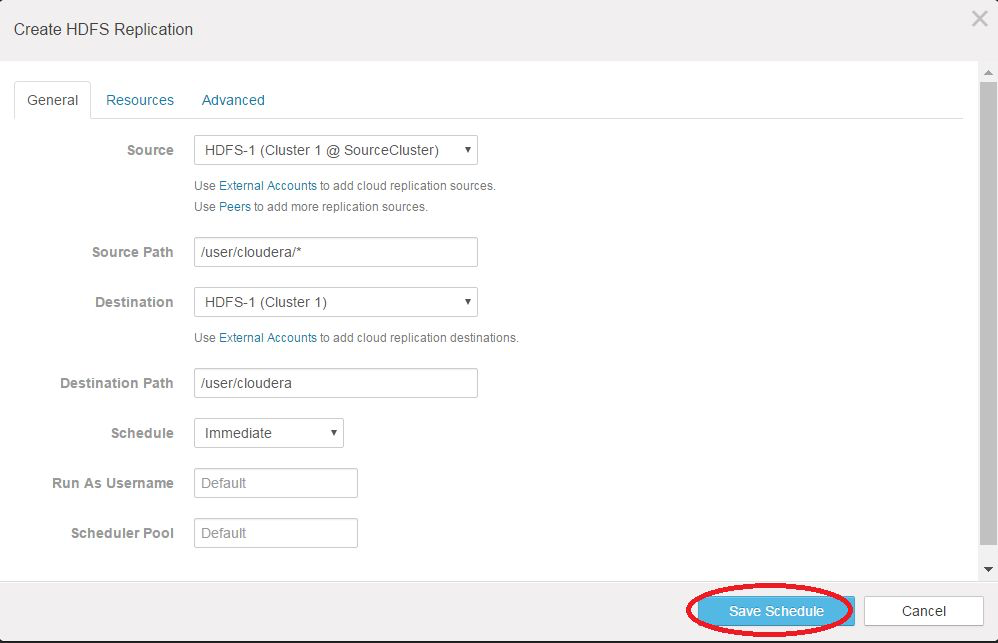This screenshot has width=998, height=643.
Task: Focus the Scheduler Pool input box
Action: 275,533
